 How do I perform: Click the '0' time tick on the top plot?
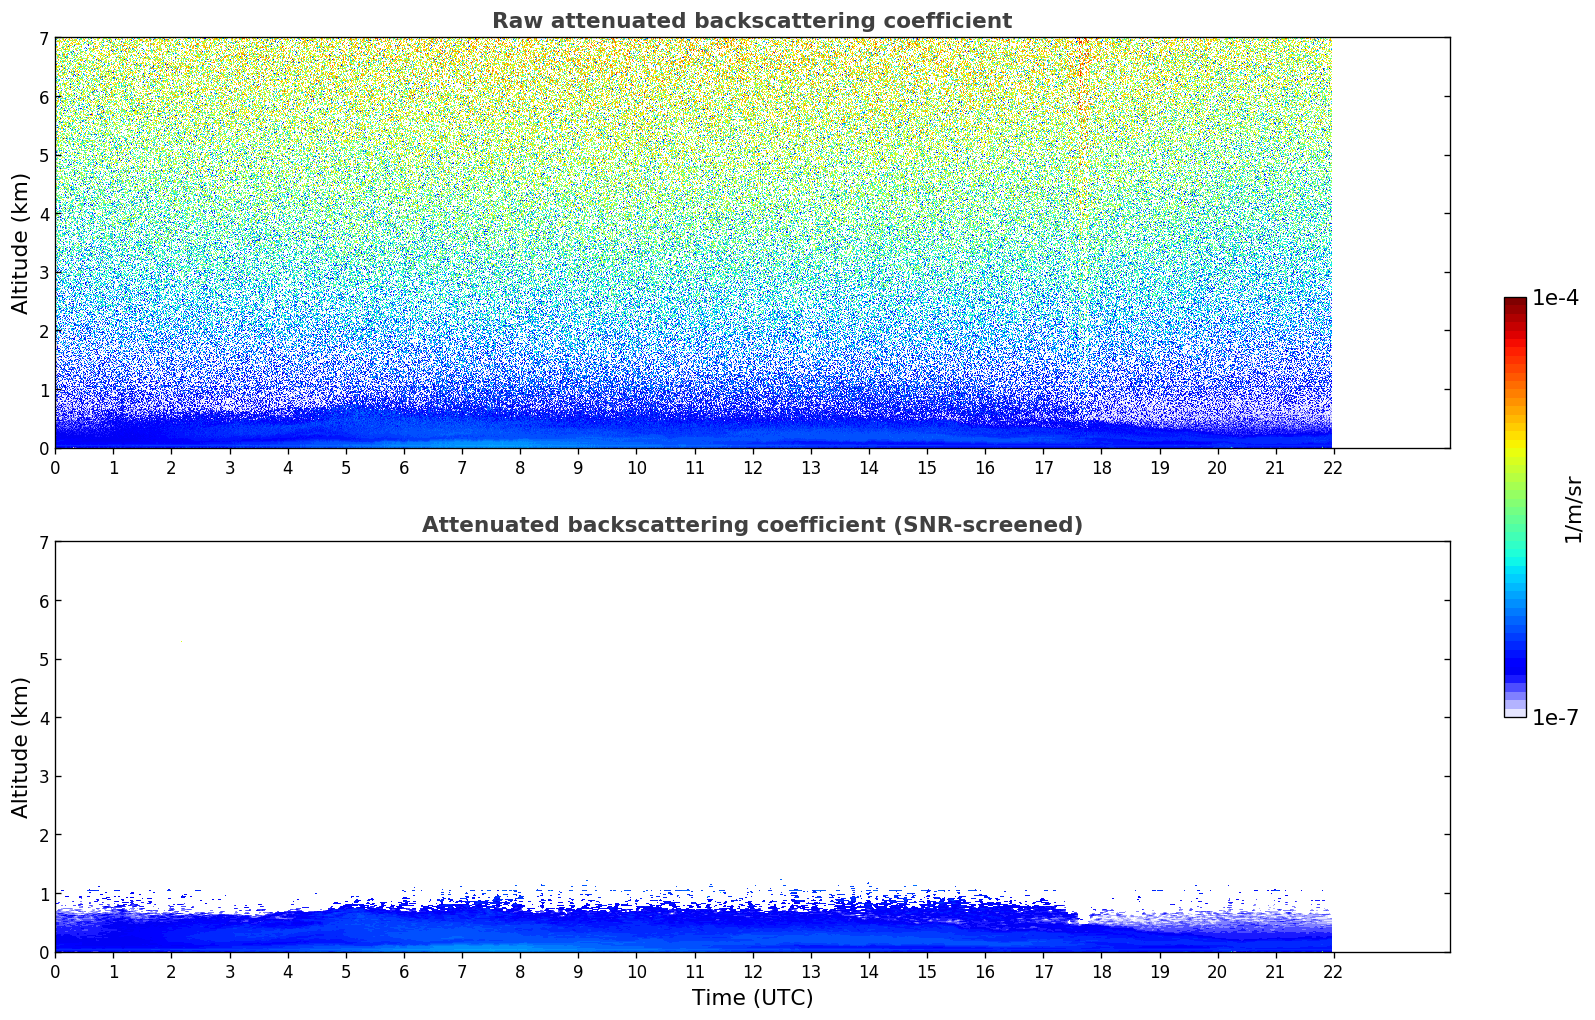point(55,467)
